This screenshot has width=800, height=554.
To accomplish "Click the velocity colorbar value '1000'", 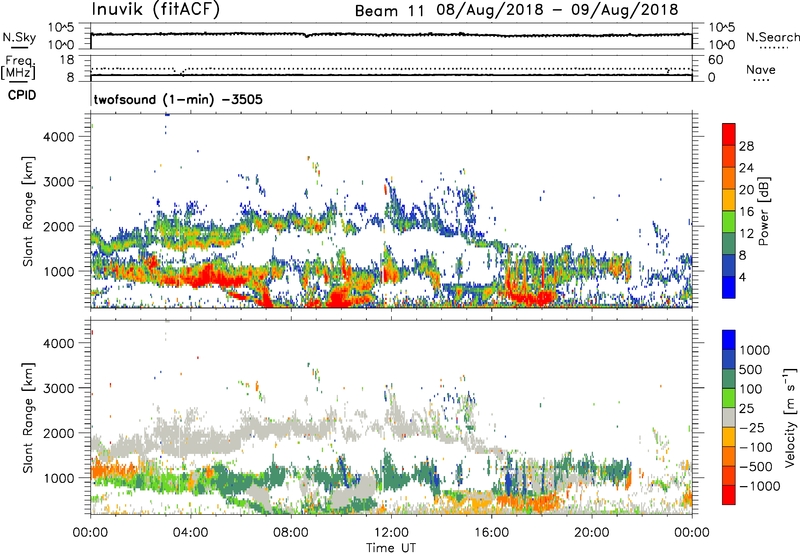I will pos(755,350).
